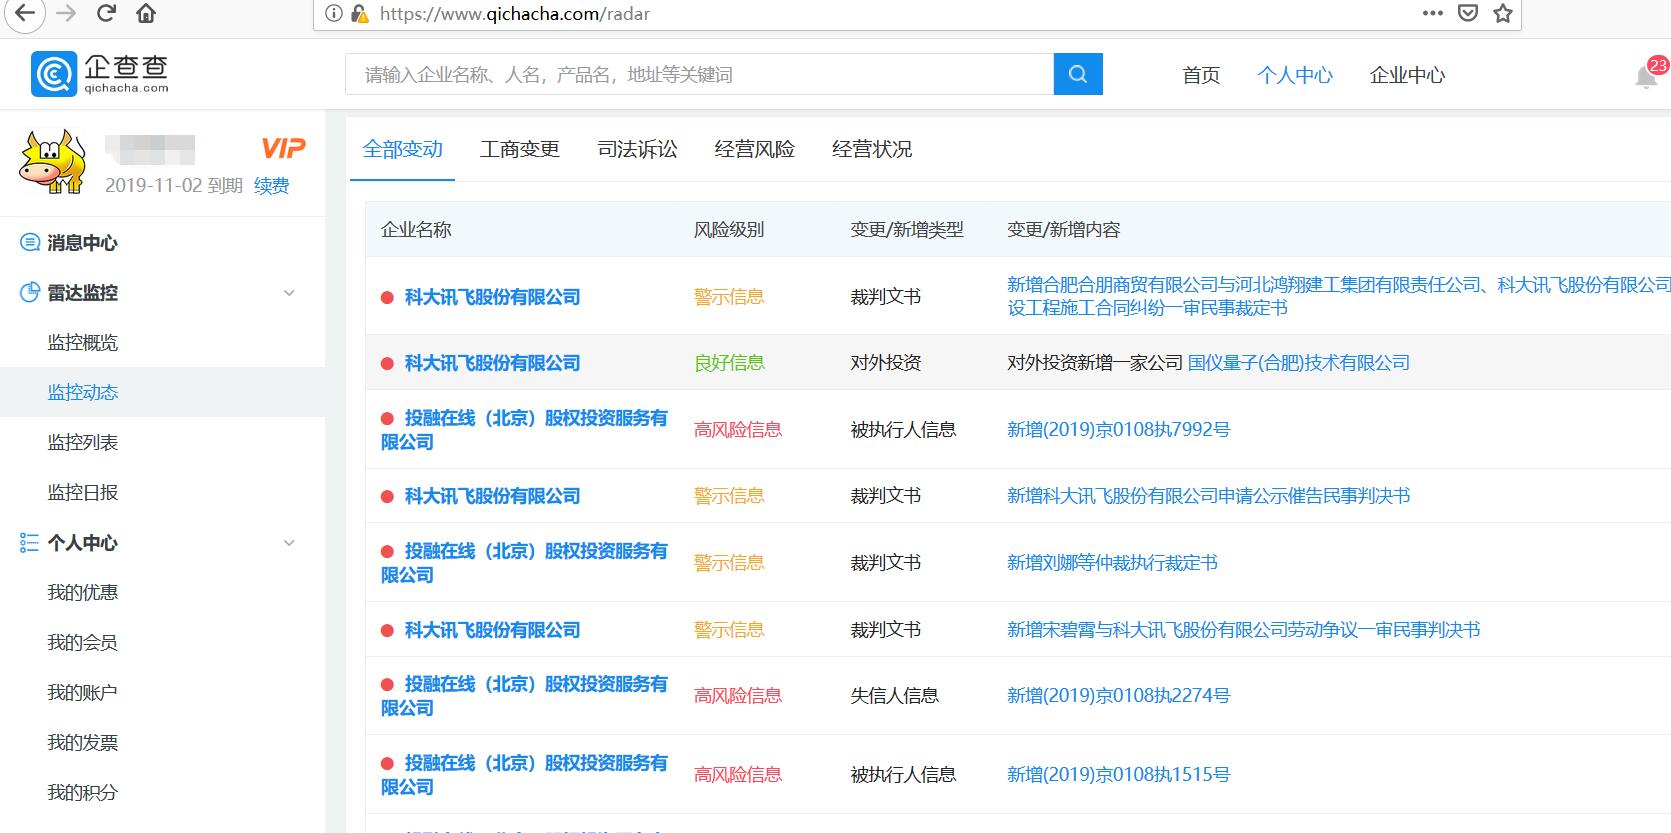The width and height of the screenshot is (1671, 833).
Task: Open 新增刘娜等仲裁执行裁定书 link
Action: 1112,563
